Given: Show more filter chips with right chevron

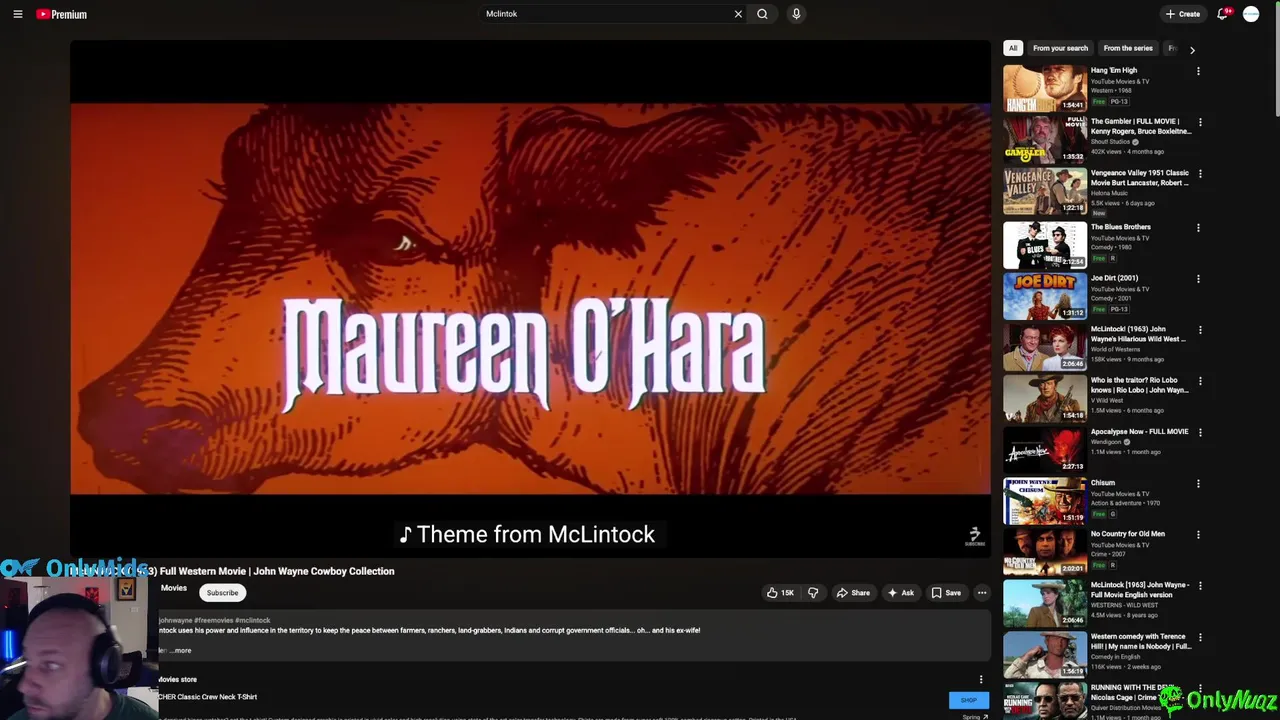Looking at the screenshot, I should [1192, 49].
